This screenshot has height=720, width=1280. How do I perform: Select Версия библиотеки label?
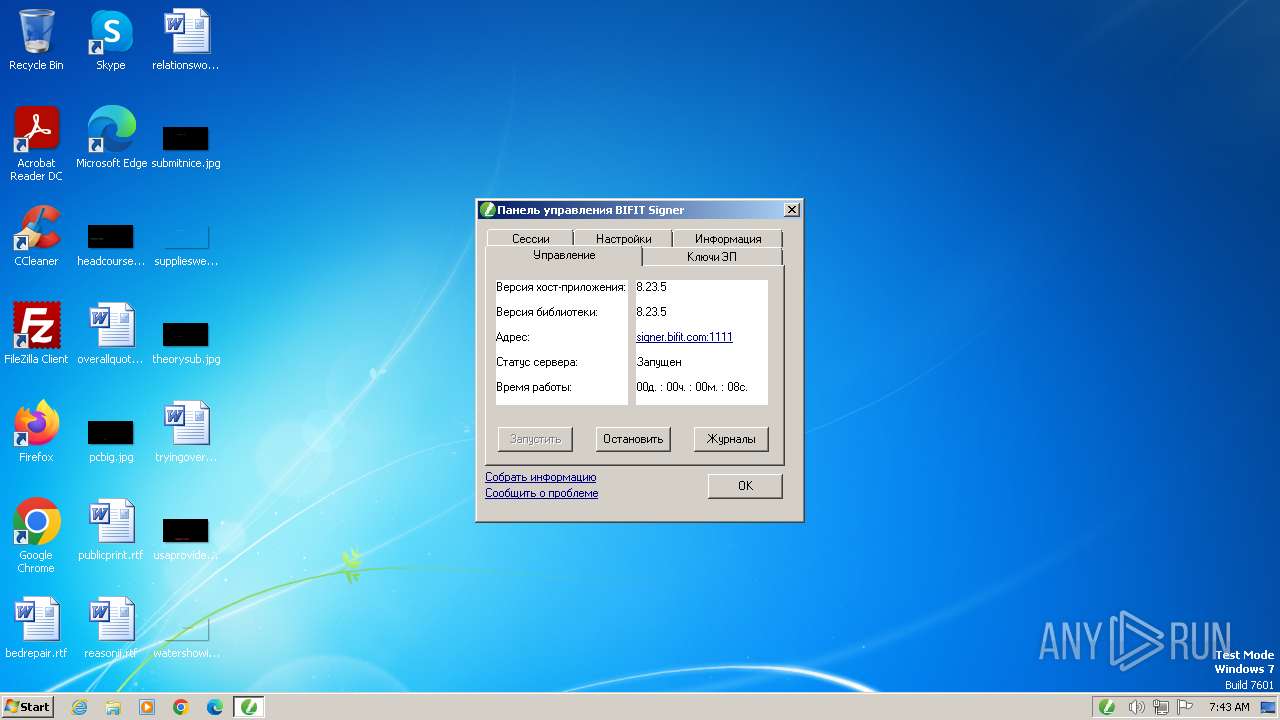pos(547,312)
